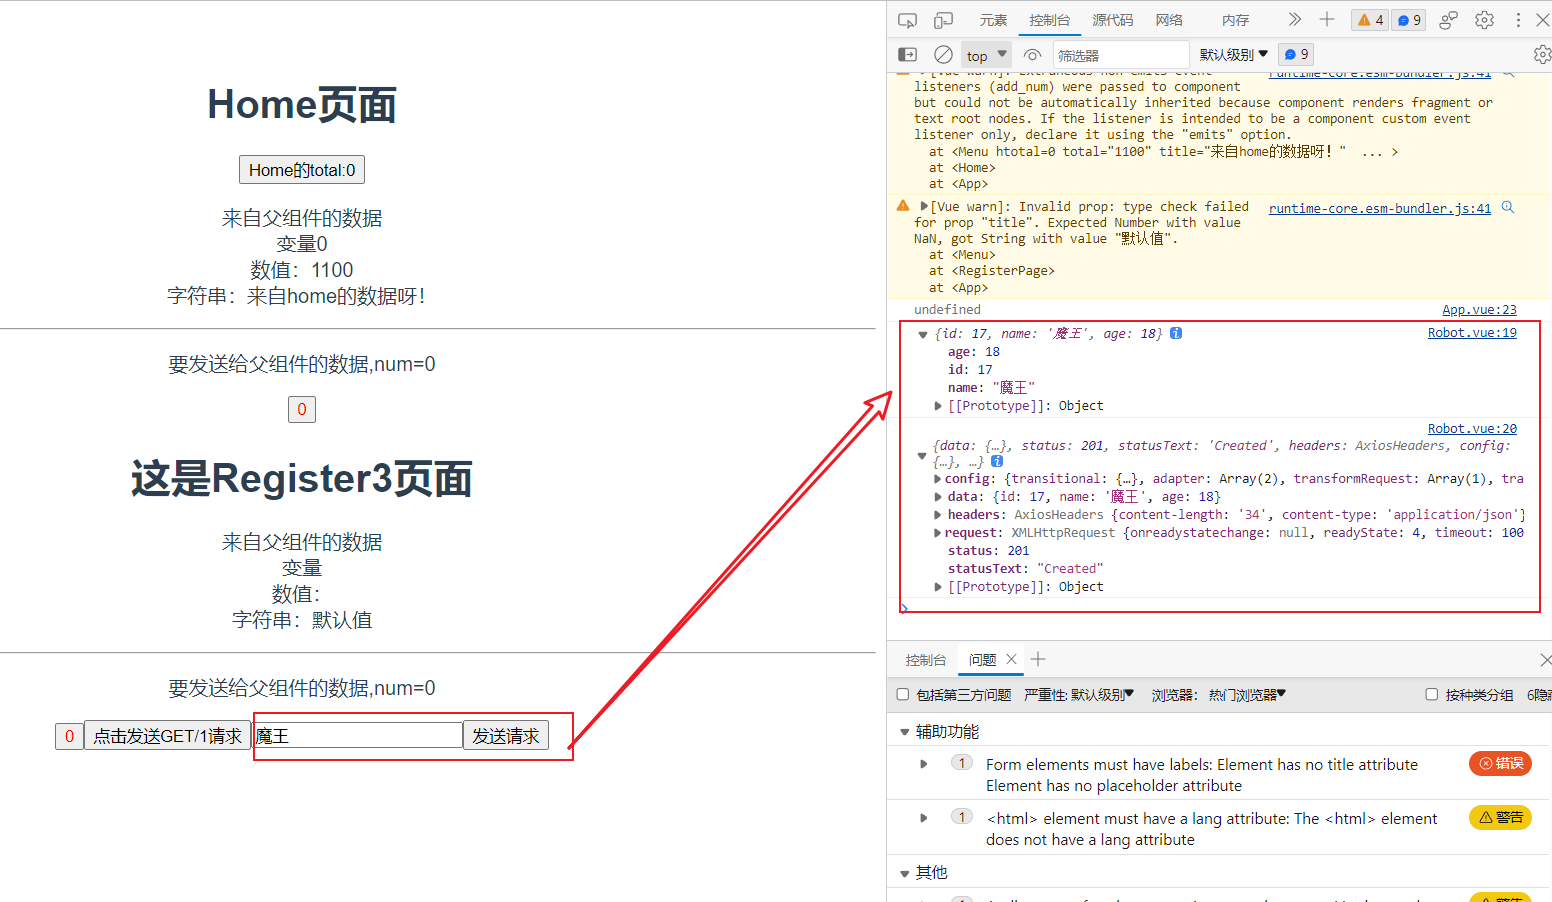
Task: Switch to the 元素 tab
Action: 993,20
